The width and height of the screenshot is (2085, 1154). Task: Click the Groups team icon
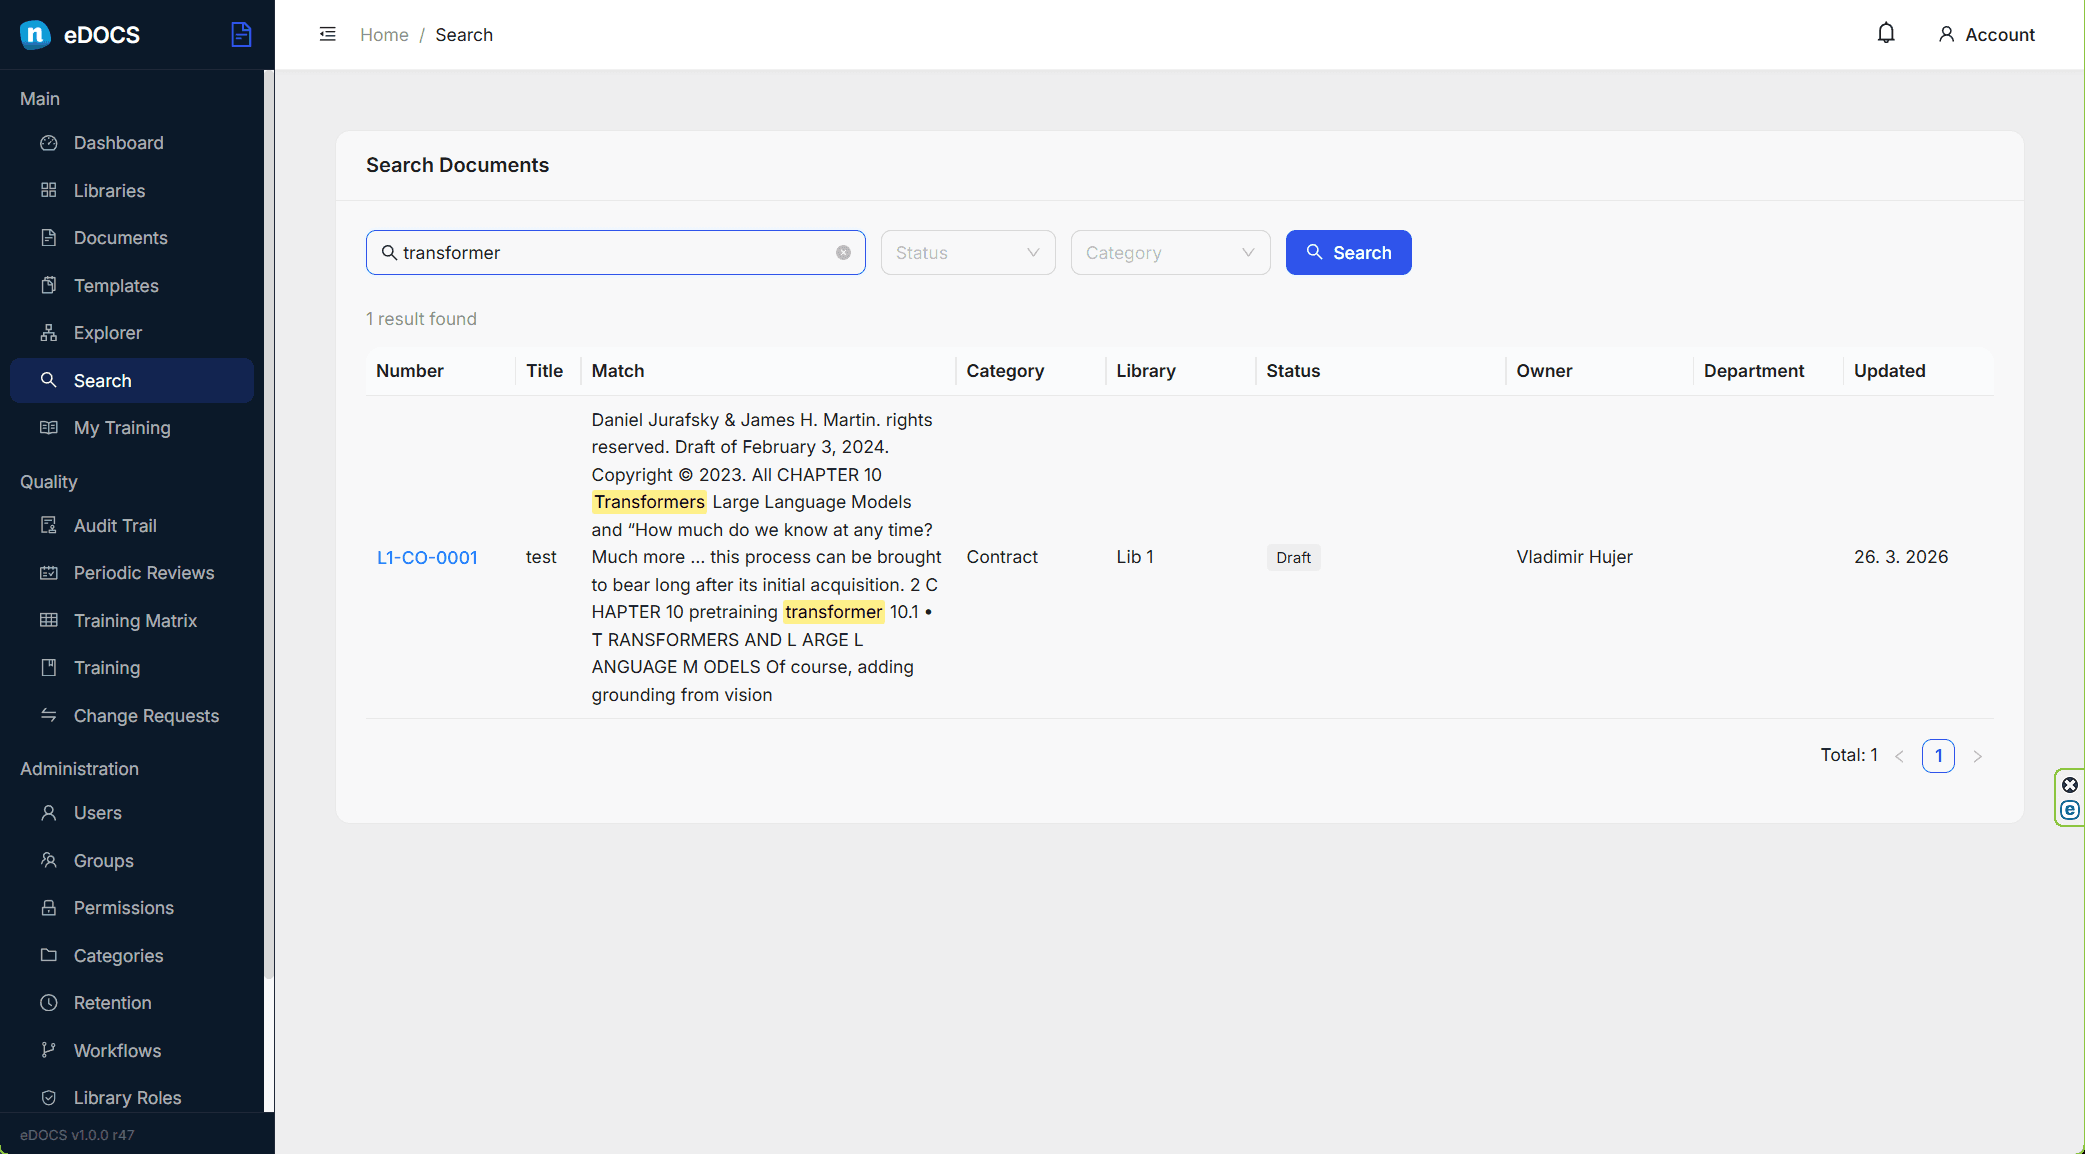pyautogui.click(x=49, y=860)
